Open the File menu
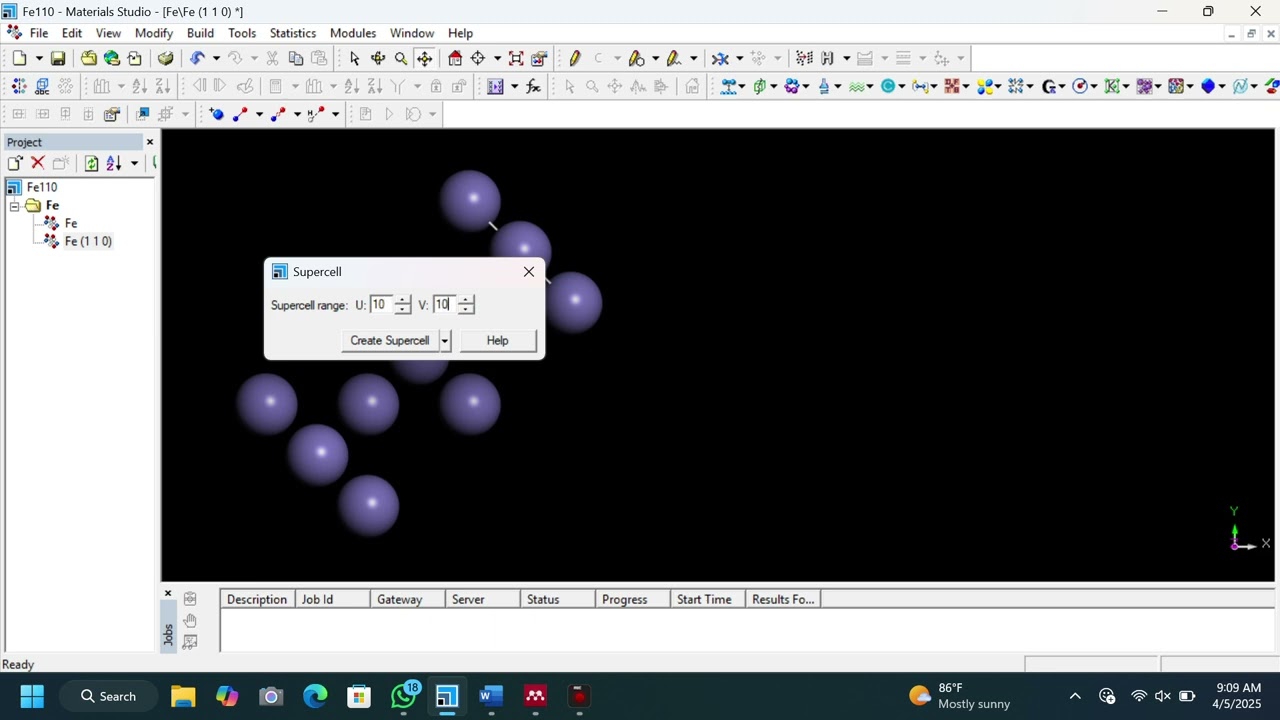The width and height of the screenshot is (1280, 720). pyautogui.click(x=39, y=33)
